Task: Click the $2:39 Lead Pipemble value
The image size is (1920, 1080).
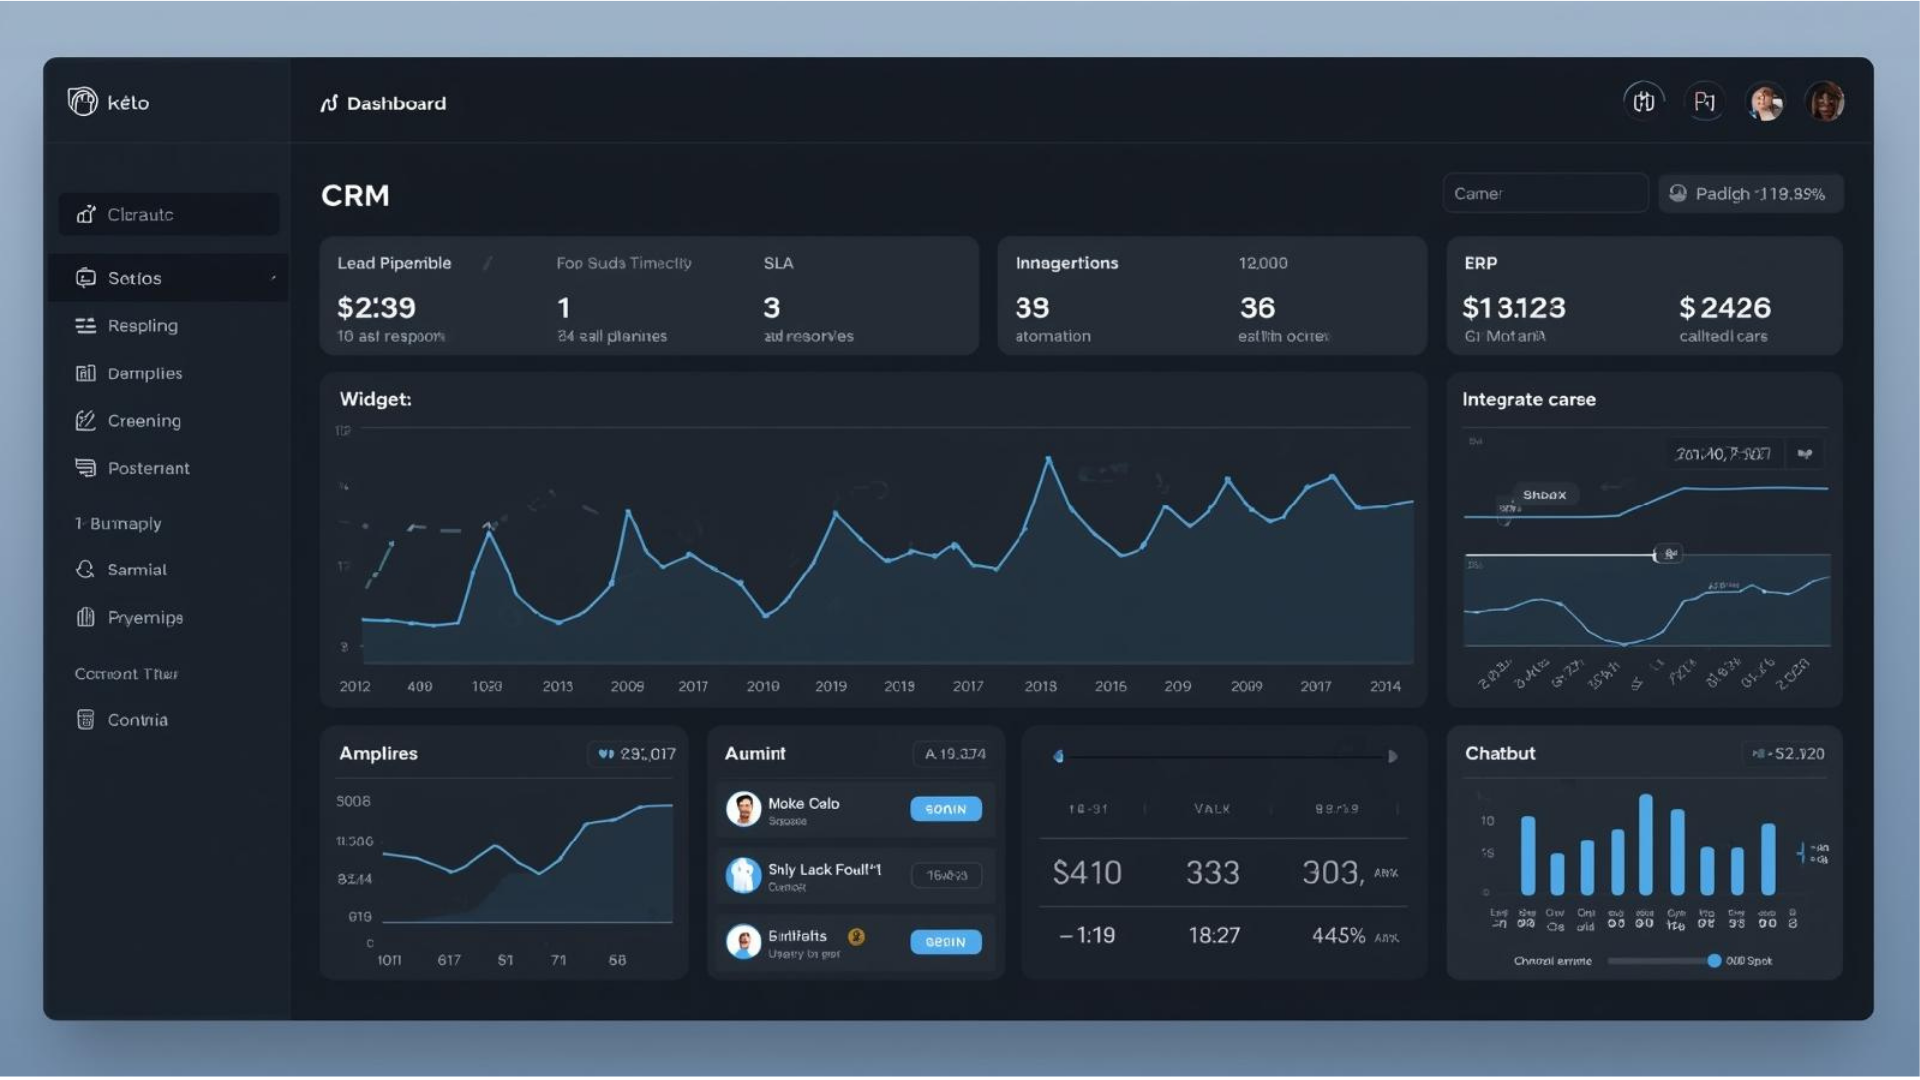Action: click(x=377, y=307)
